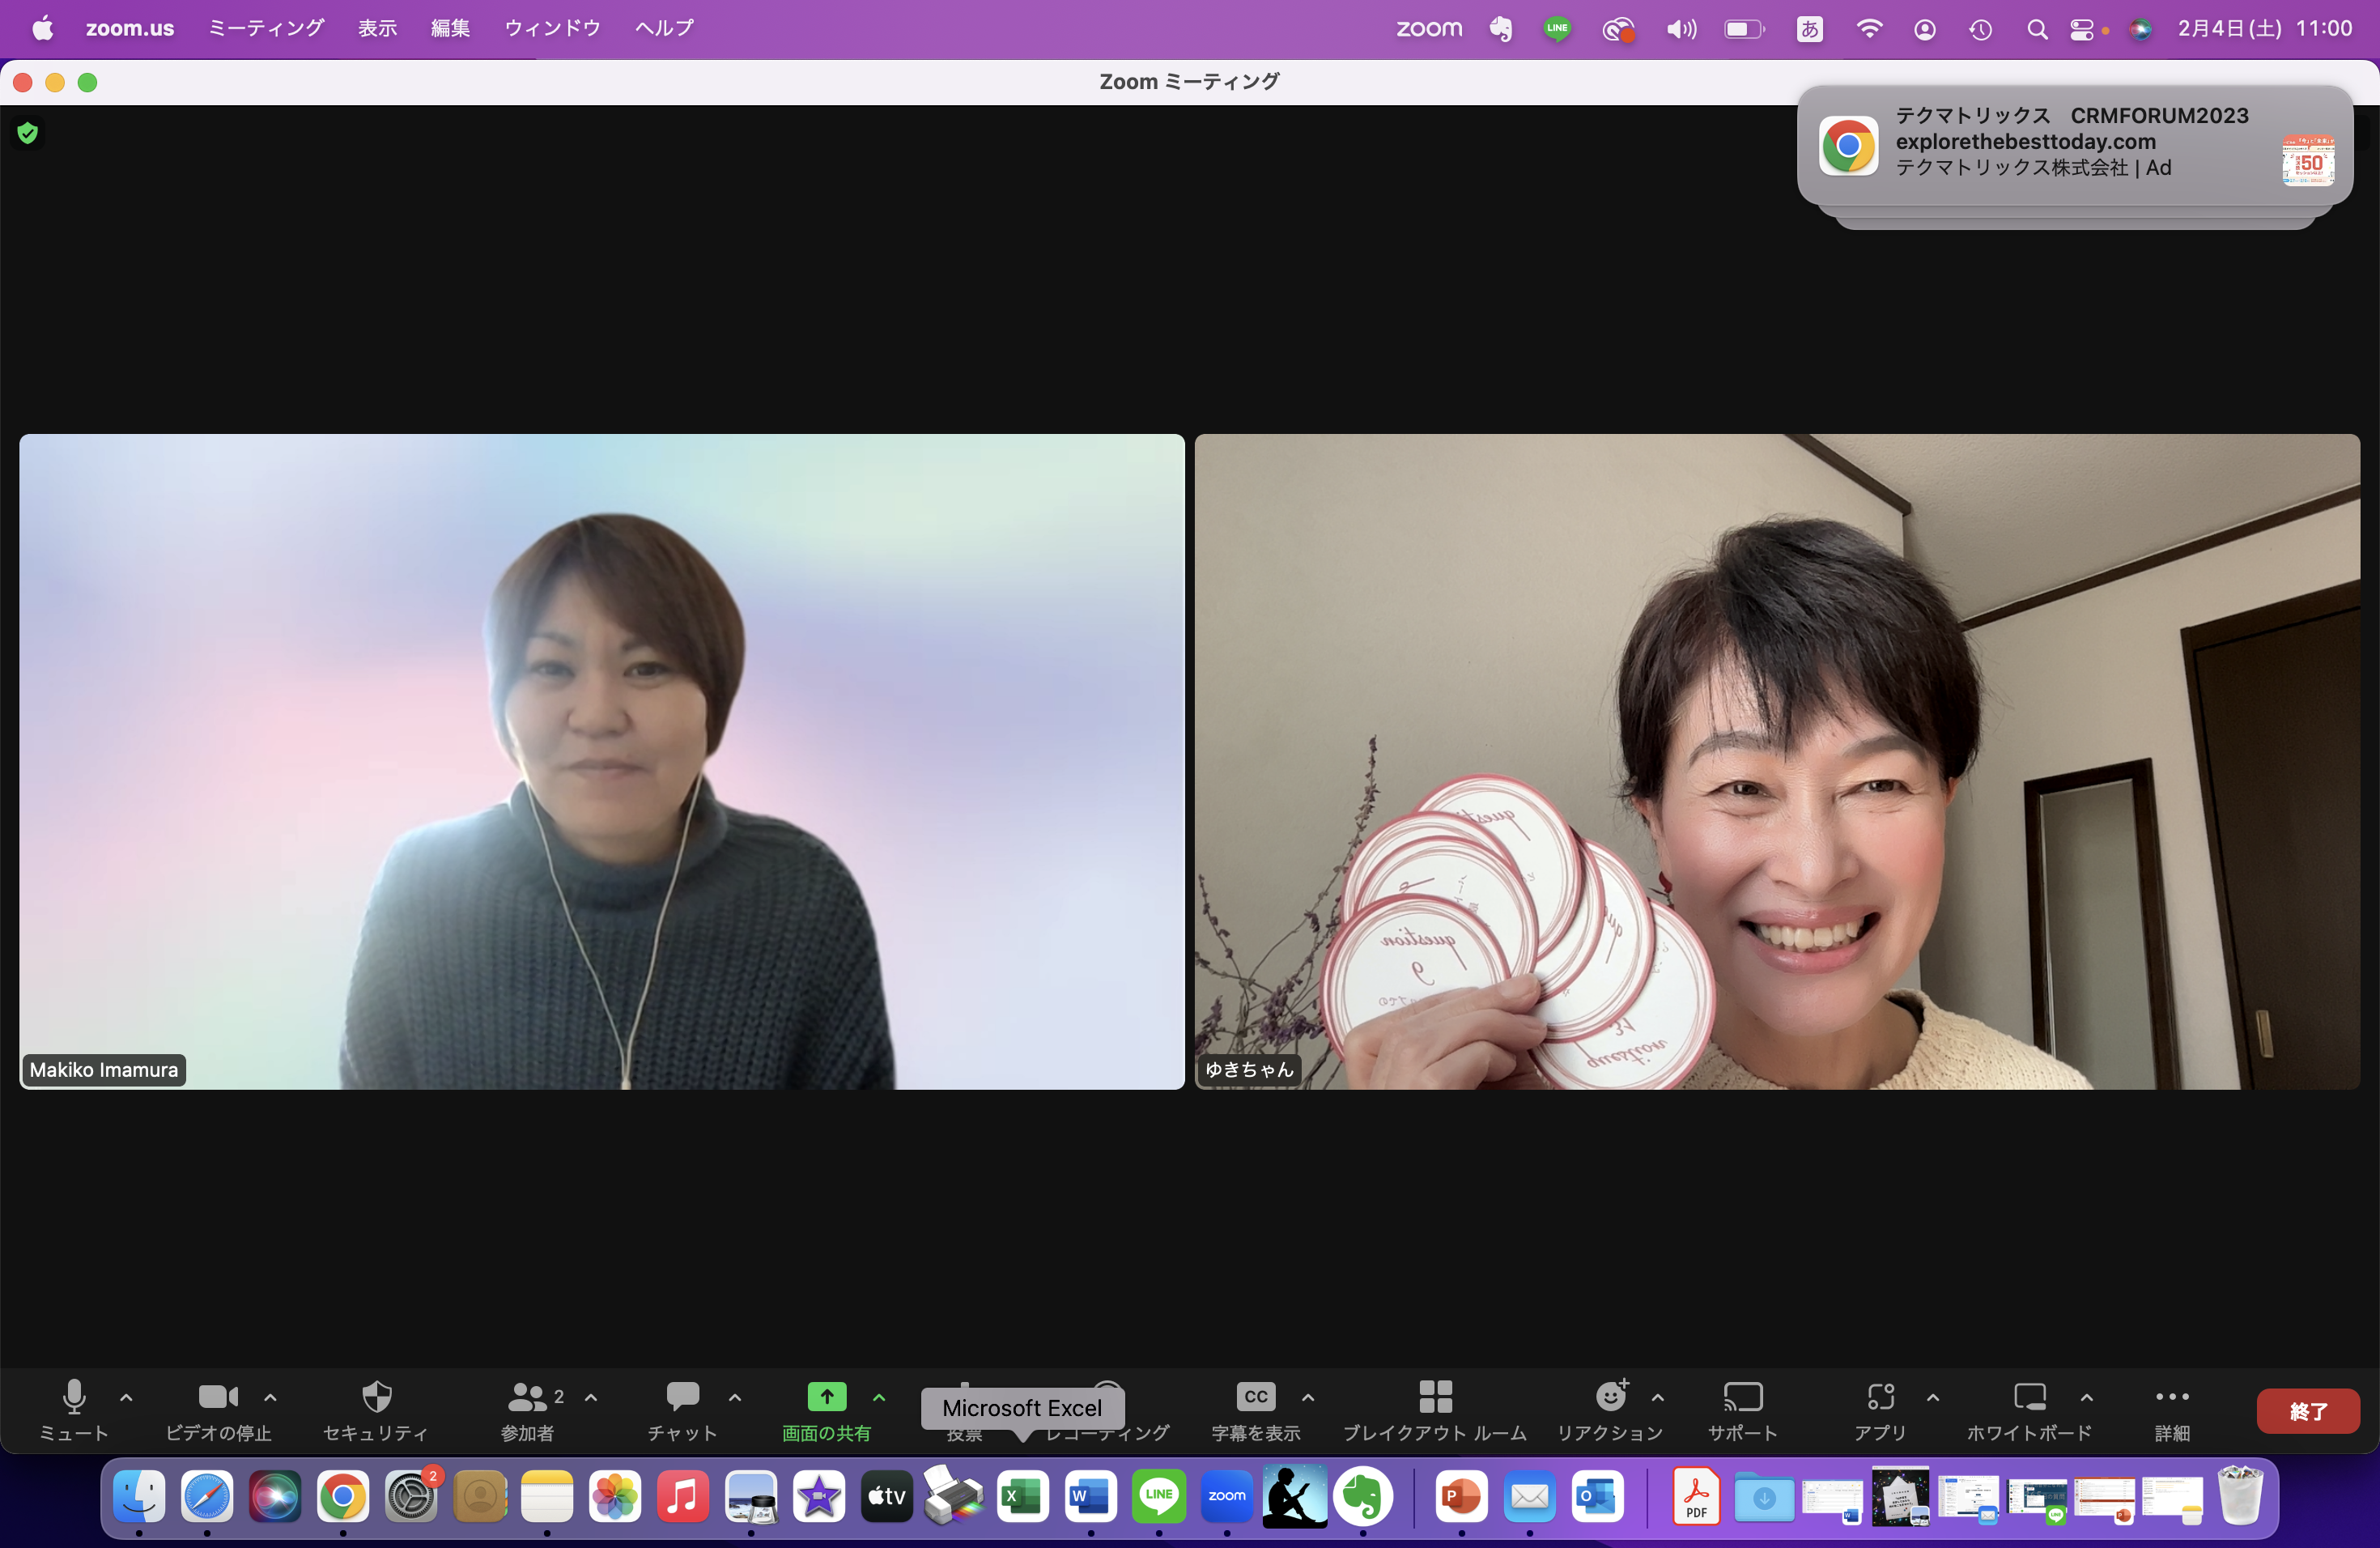Click the green encryption shield icon
Screen dimensions: 2380x1548
tap(28, 133)
